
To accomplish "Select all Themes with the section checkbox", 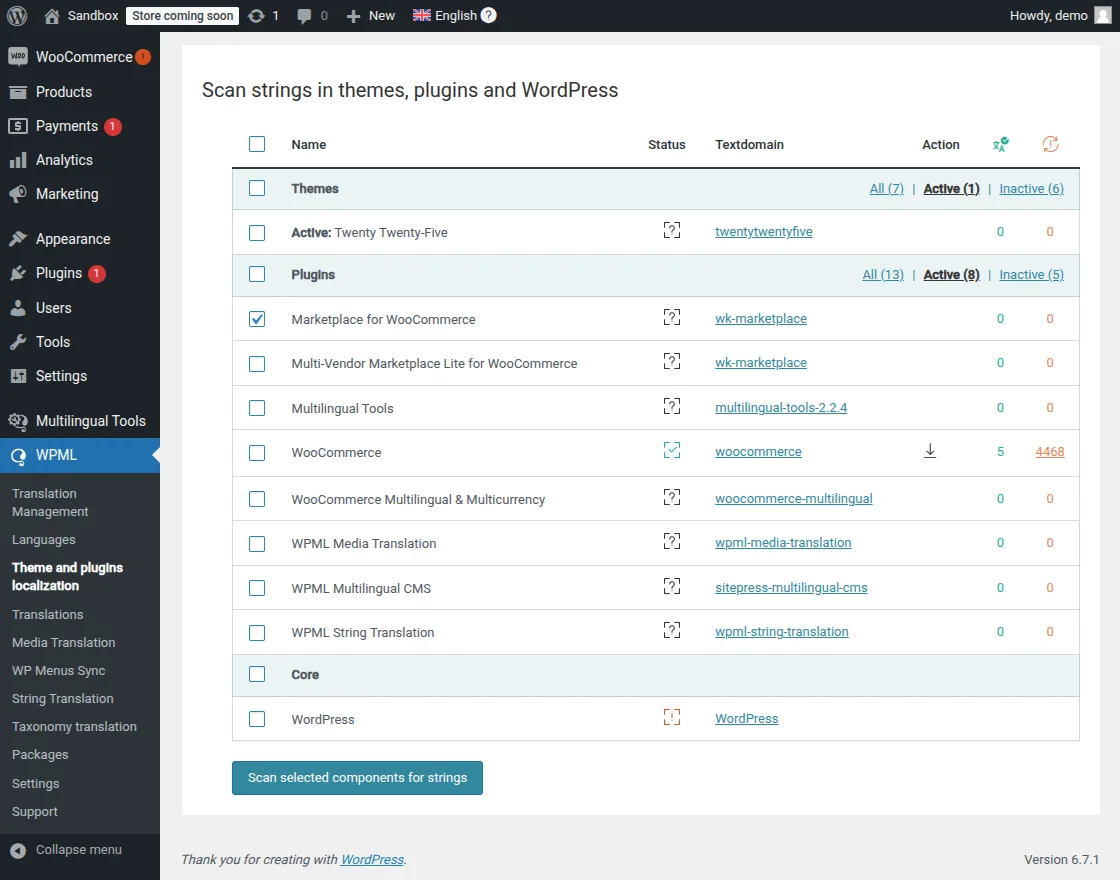I will (x=257, y=188).
